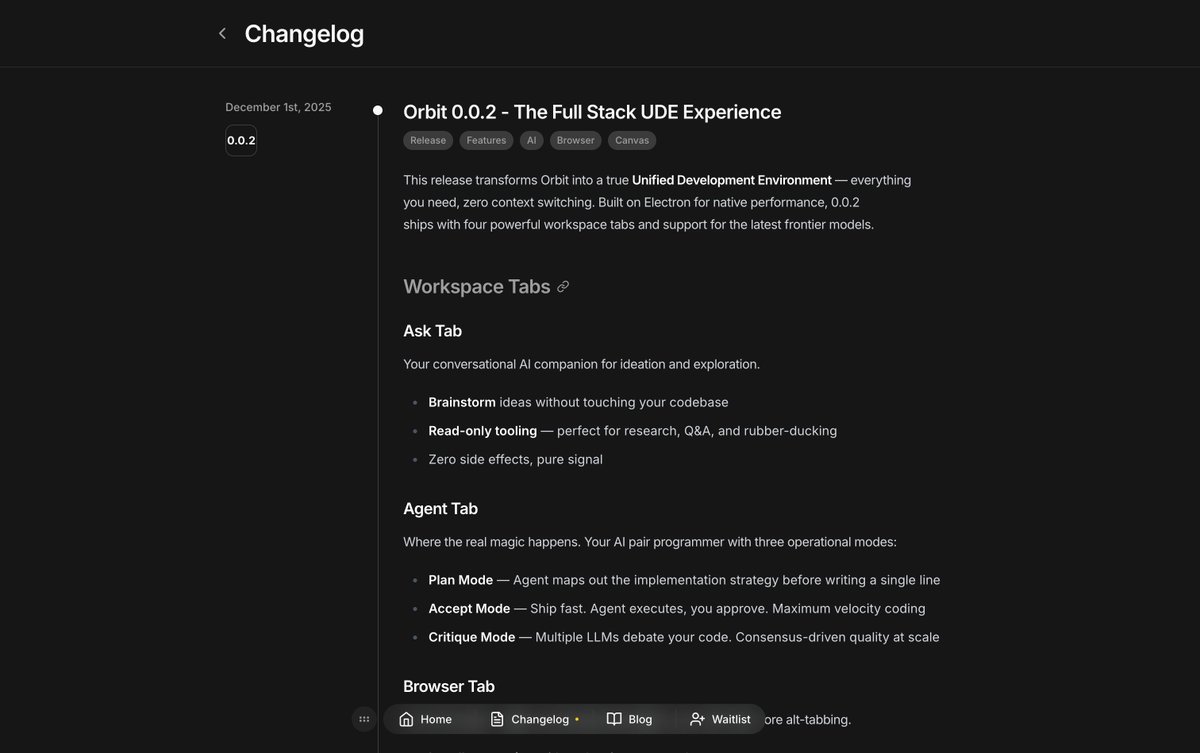Image resolution: width=1200 pixels, height=753 pixels.
Task: Click the Workspace Tabs heading
Action: [x=477, y=287]
